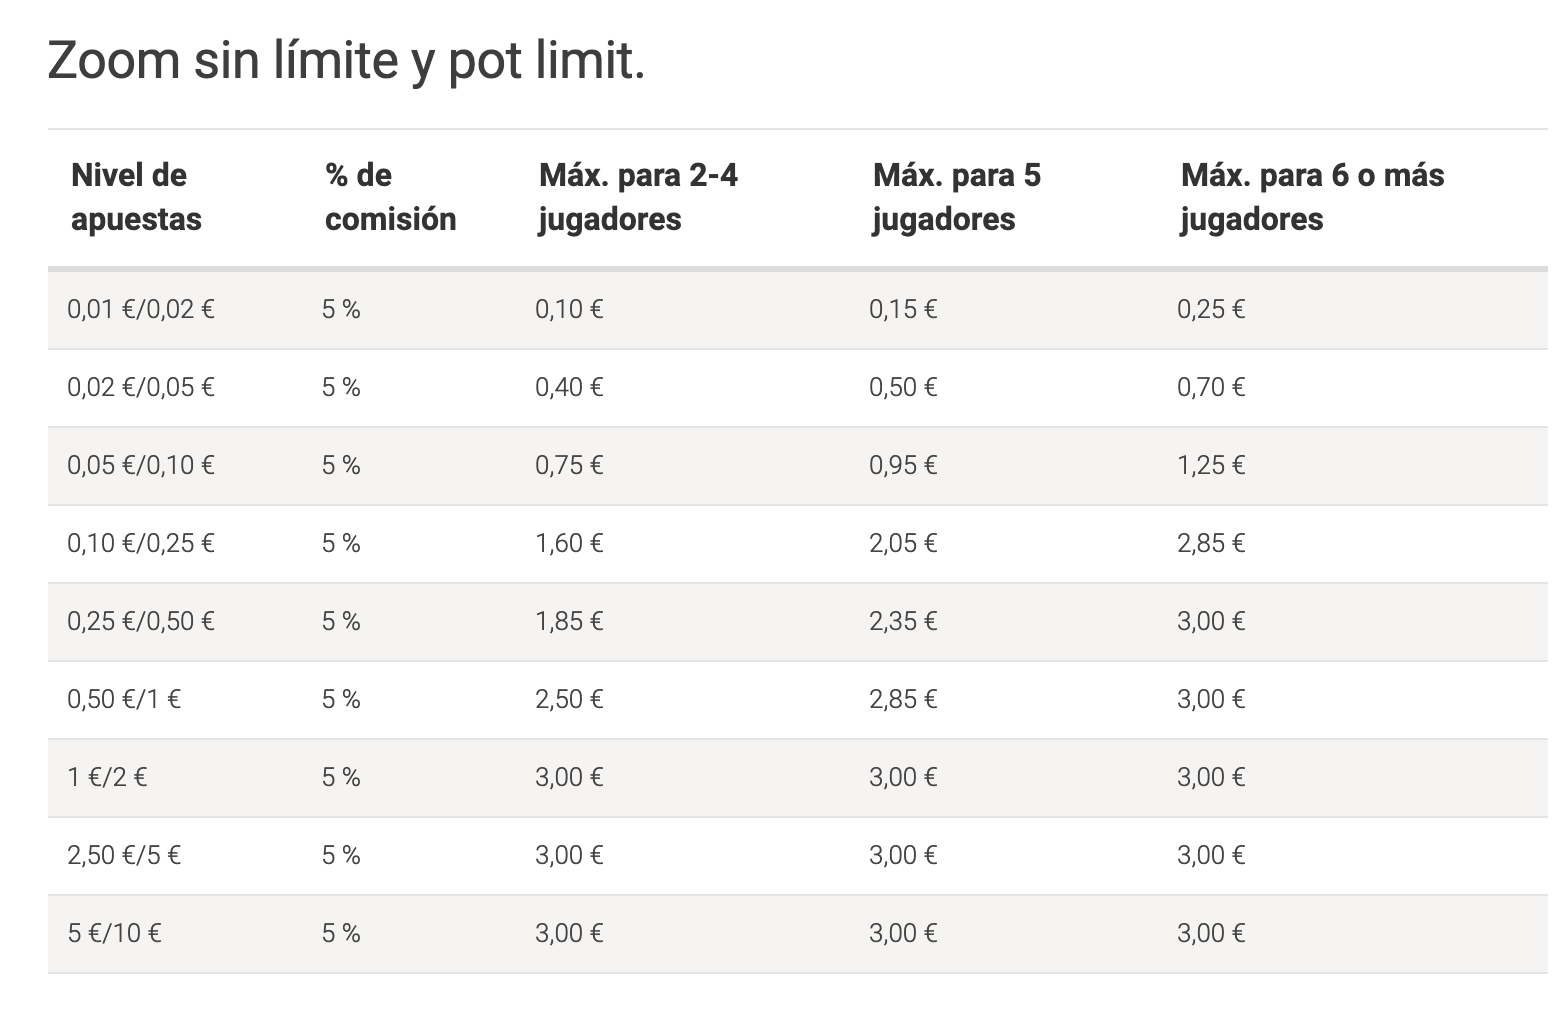Click the 0,70 € max value cell
The height and width of the screenshot is (1014, 1568).
coord(1211,387)
